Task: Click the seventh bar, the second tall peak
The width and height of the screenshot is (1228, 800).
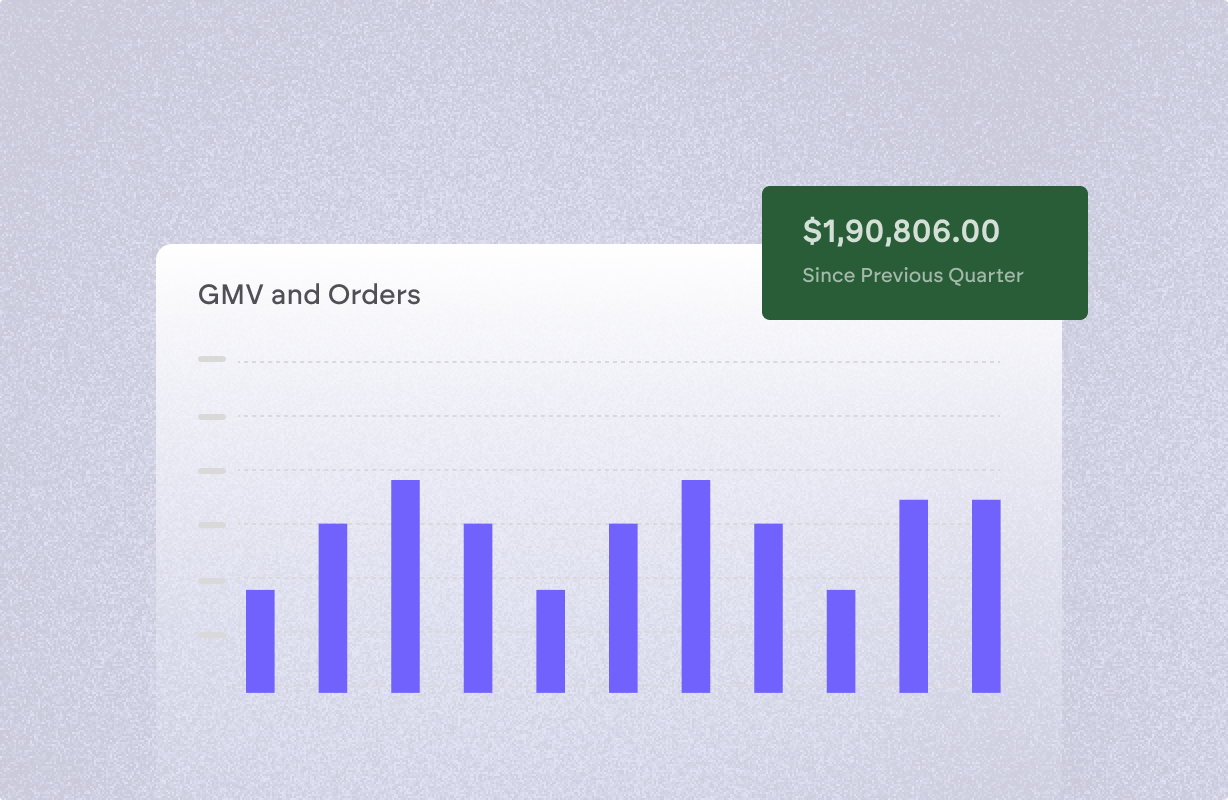Action: (696, 586)
